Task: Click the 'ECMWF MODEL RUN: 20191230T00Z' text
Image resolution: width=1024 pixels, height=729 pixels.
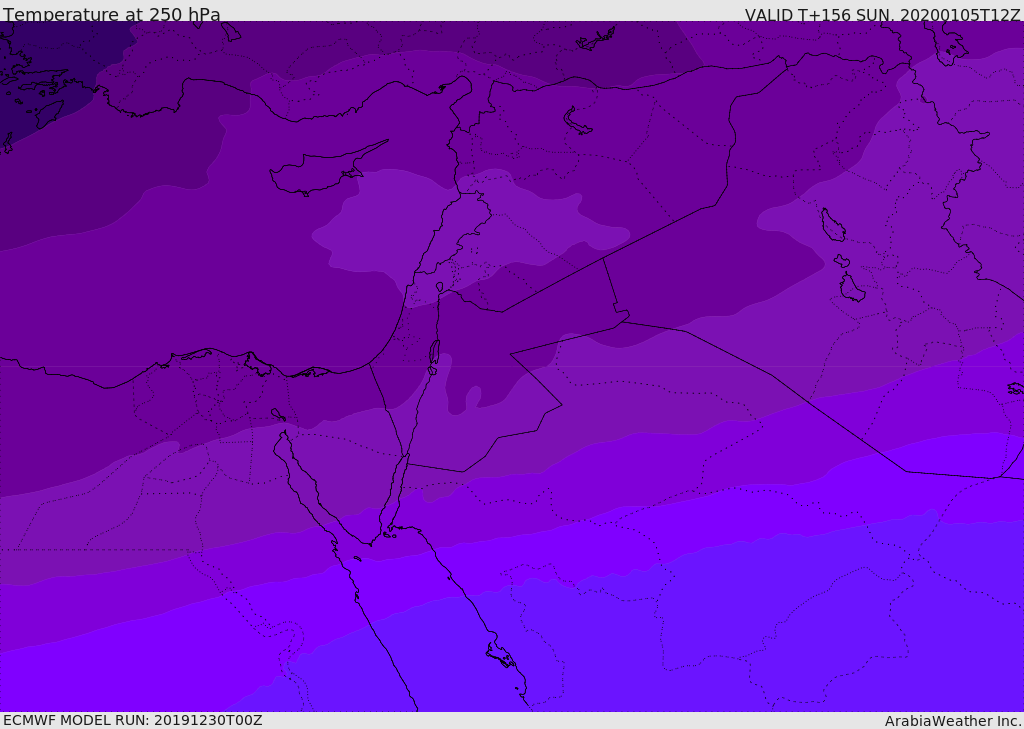Action: [133, 721]
